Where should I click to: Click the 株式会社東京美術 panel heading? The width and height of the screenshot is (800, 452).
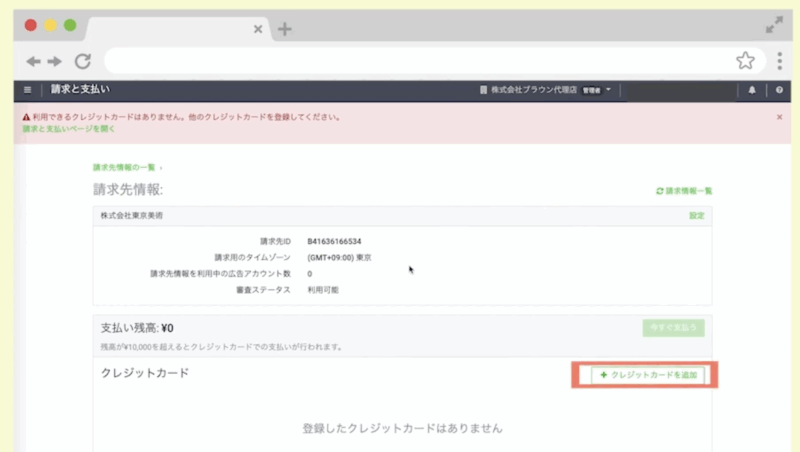(x=132, y=216)
